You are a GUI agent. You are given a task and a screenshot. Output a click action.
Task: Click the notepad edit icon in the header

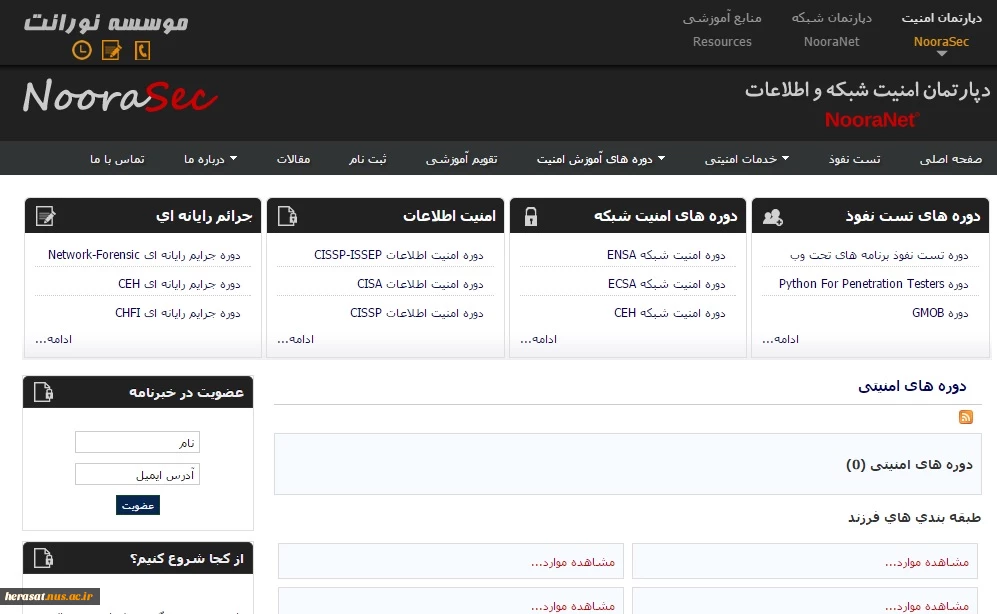[x=111, y=50]
